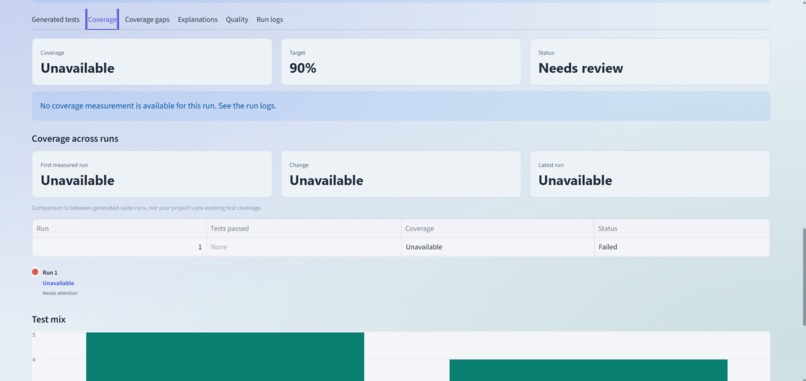Click run number 1 table cell
This screenshot has width=806, height=381.
(119, 247)
